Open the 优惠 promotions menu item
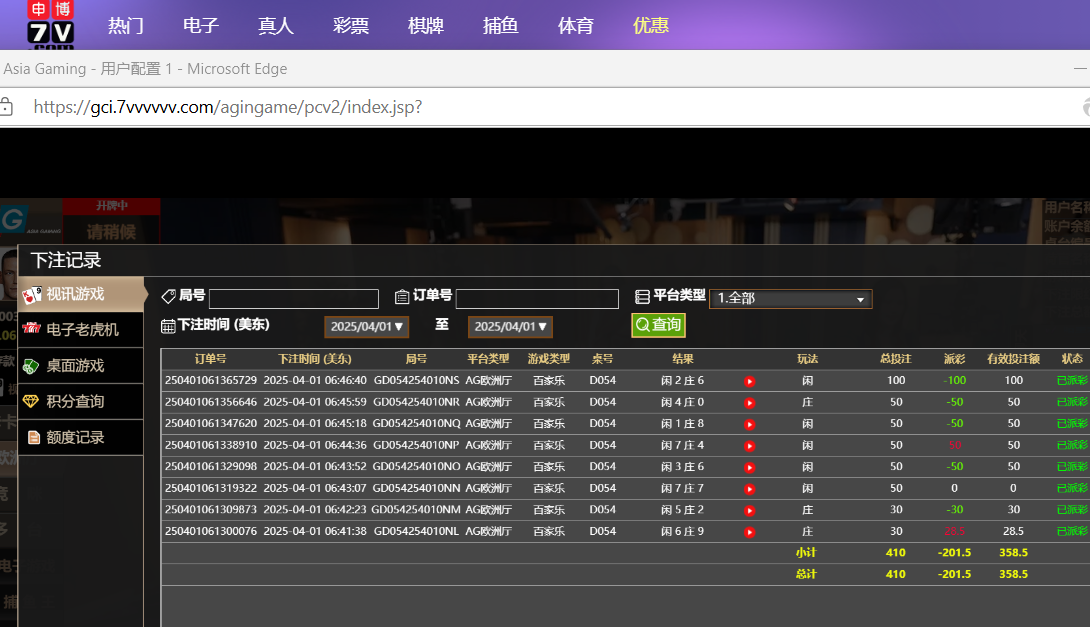Screen dimensions: 1090x627 [651, 26]
